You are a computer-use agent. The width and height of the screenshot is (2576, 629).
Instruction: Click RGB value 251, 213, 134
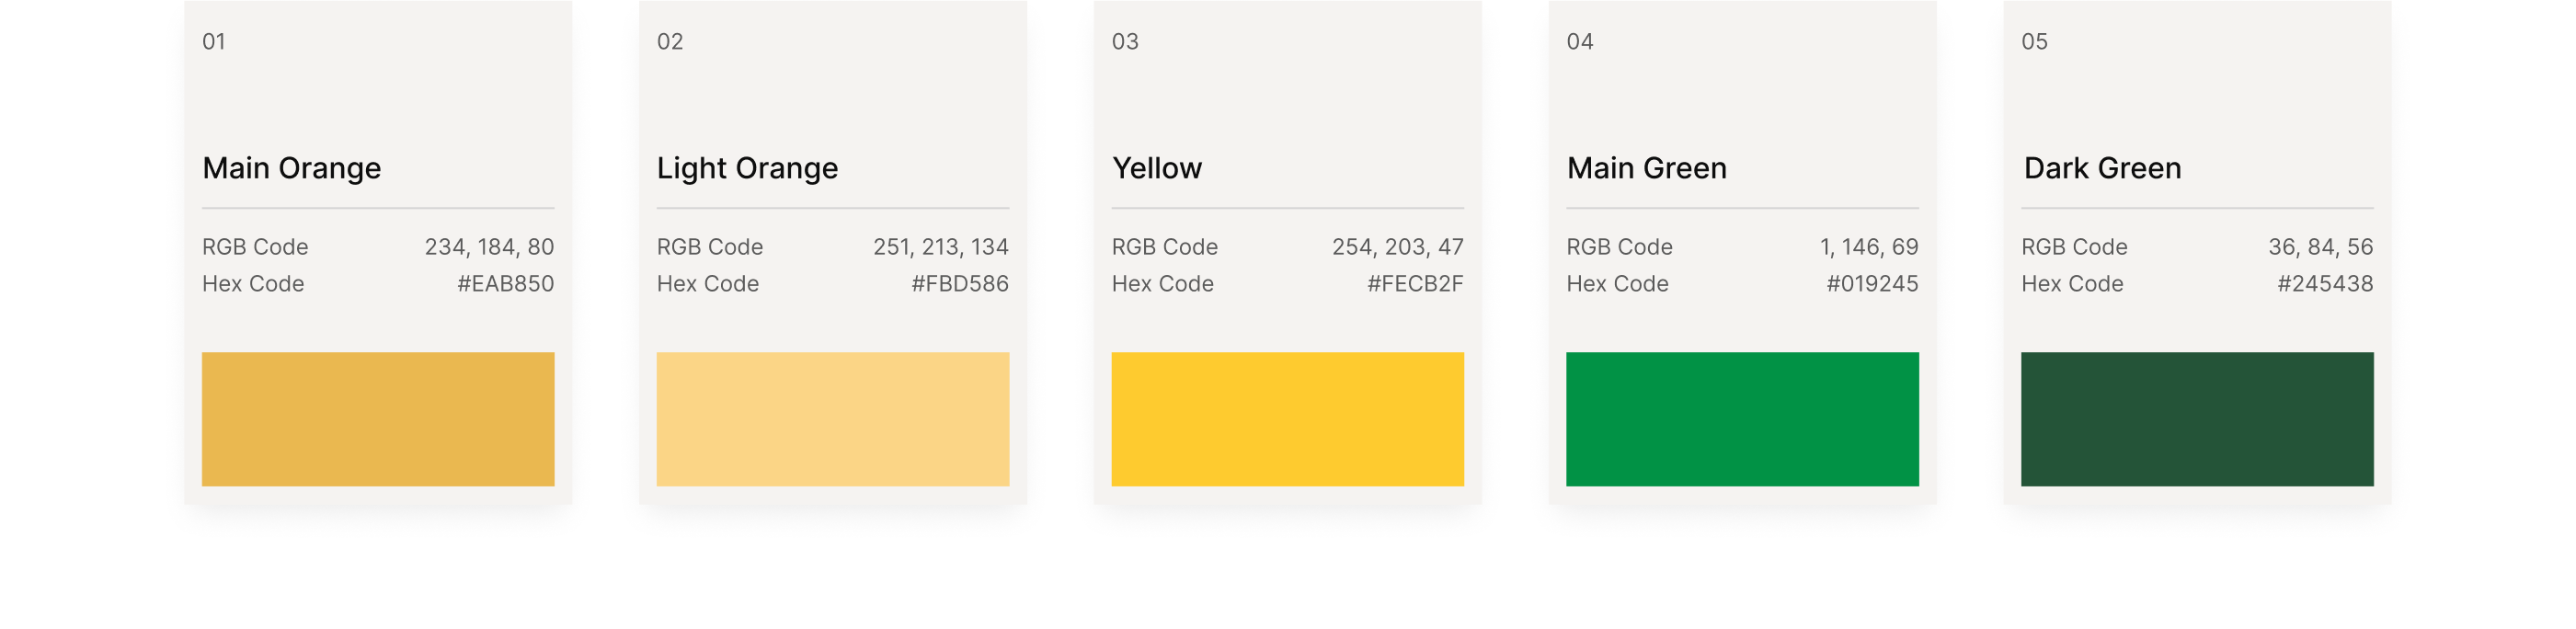tap(940, 247)
